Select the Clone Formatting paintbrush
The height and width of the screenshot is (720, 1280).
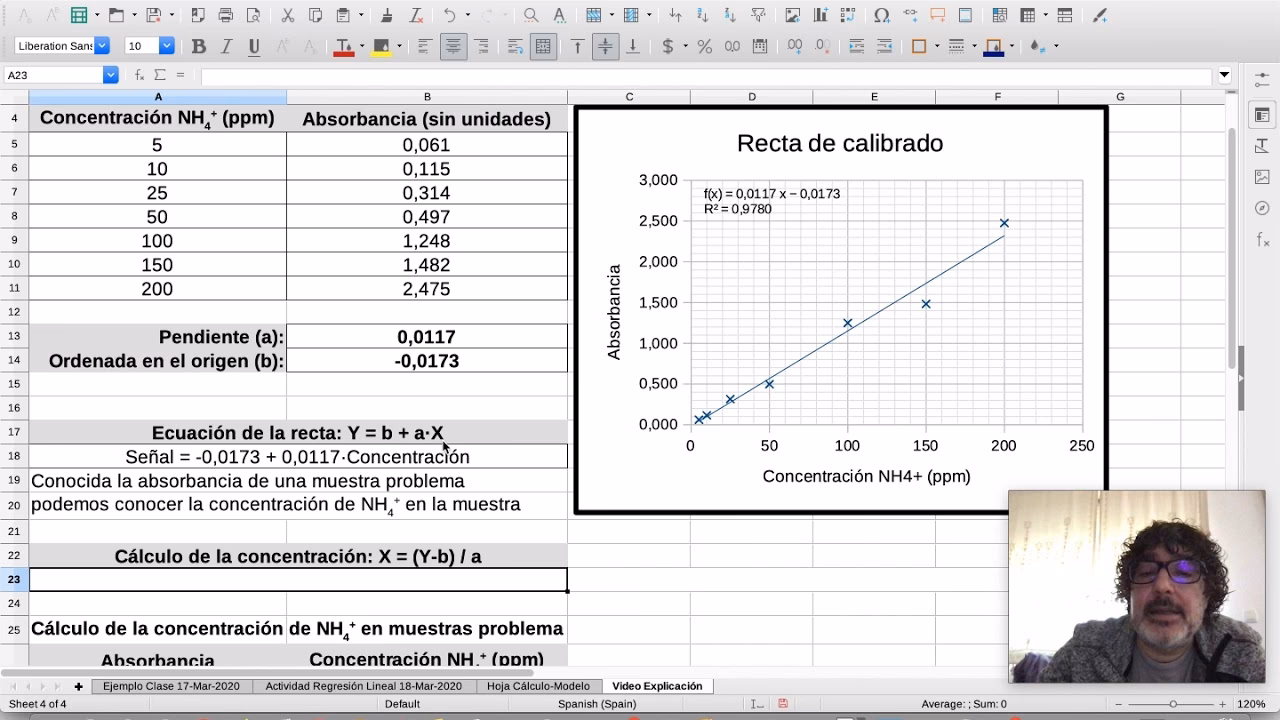click(x=385, y=15)
